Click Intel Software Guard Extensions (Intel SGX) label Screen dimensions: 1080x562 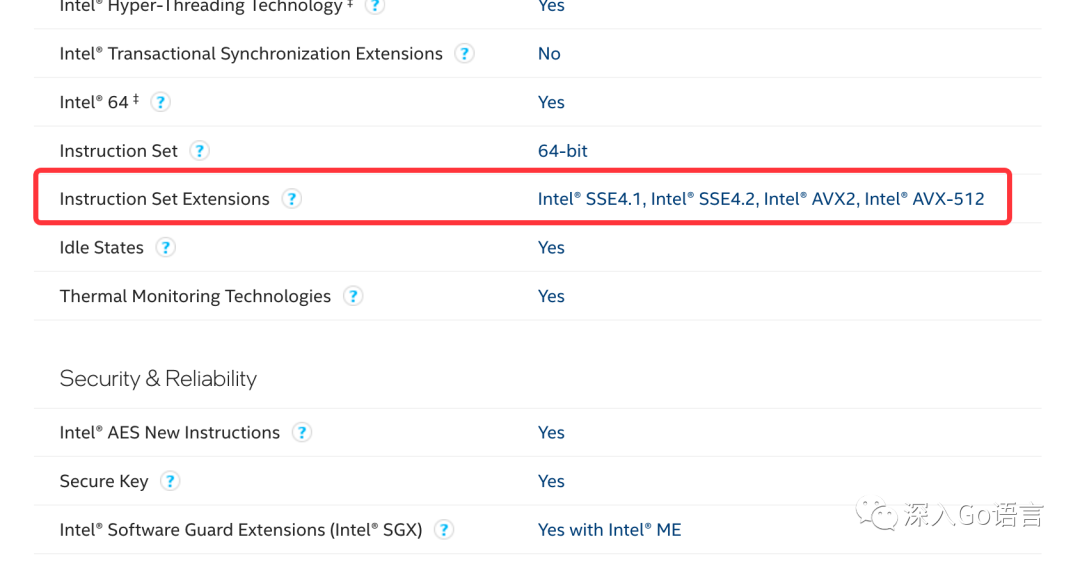tap(240, 530)
